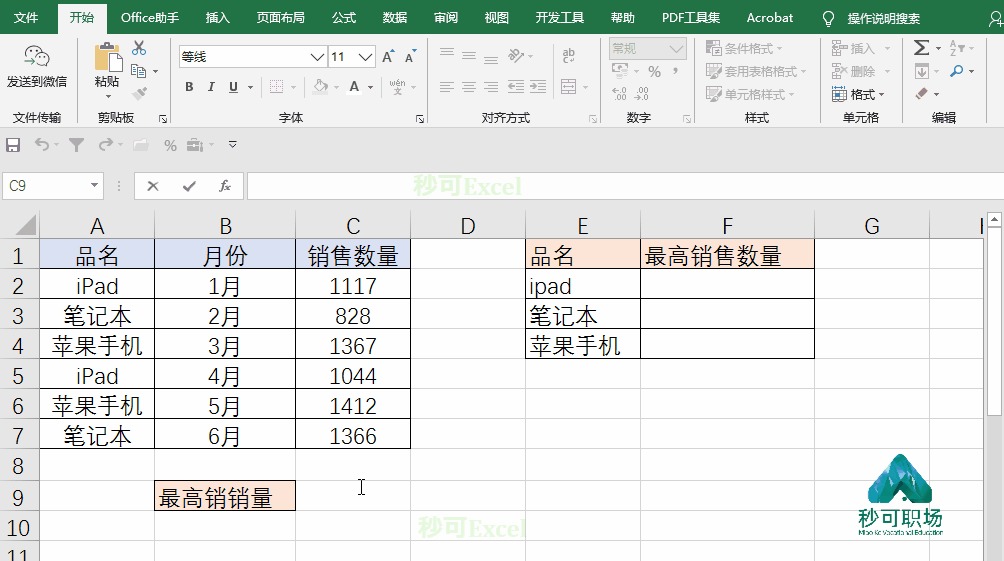Increase font size with large A
This screenshot has width=1004, height=561.
388,57
